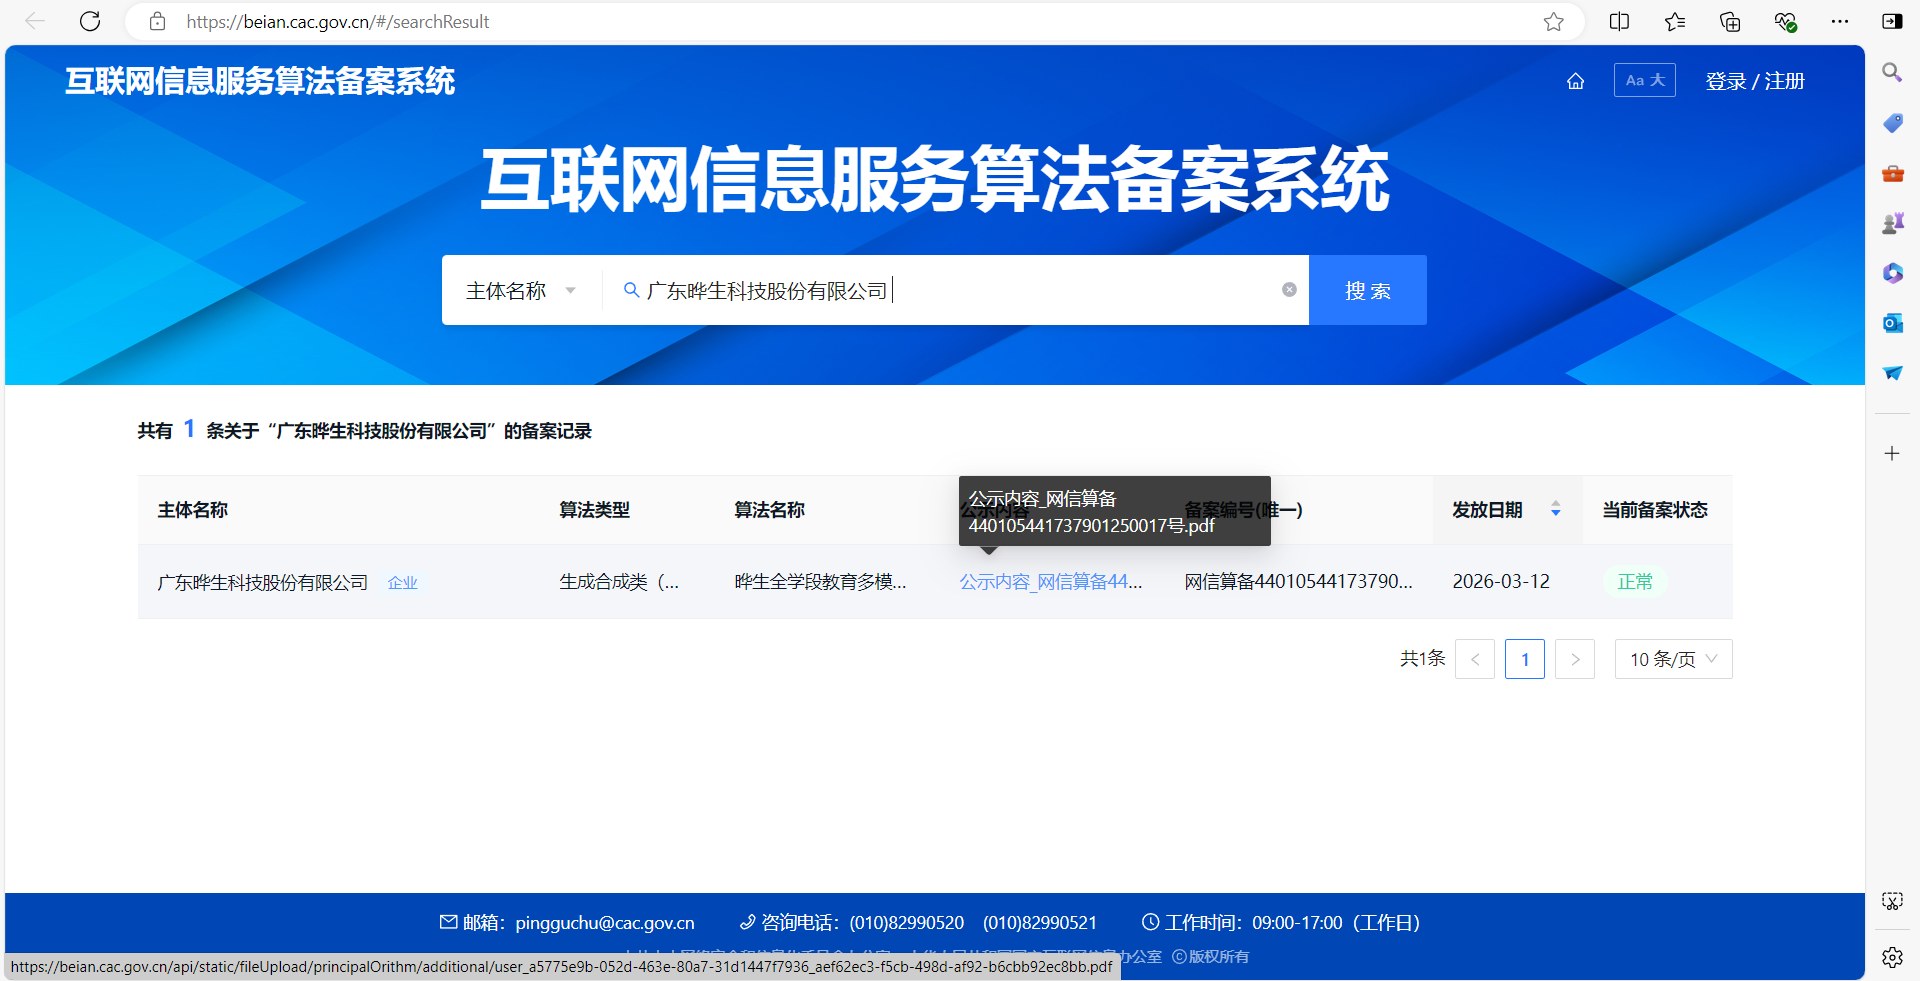Go to previous results page
The height and width of the screenshot is (981, 1920).
tap(1475, 659)
